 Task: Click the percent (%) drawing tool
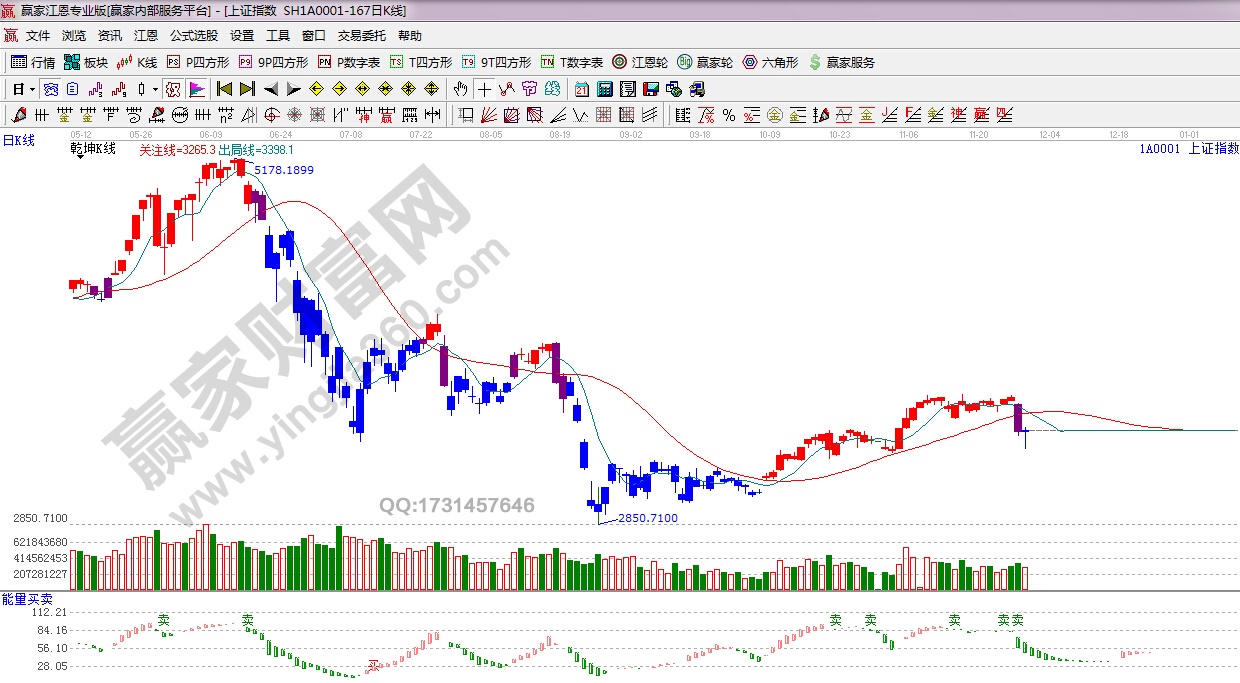click(729, 115)
